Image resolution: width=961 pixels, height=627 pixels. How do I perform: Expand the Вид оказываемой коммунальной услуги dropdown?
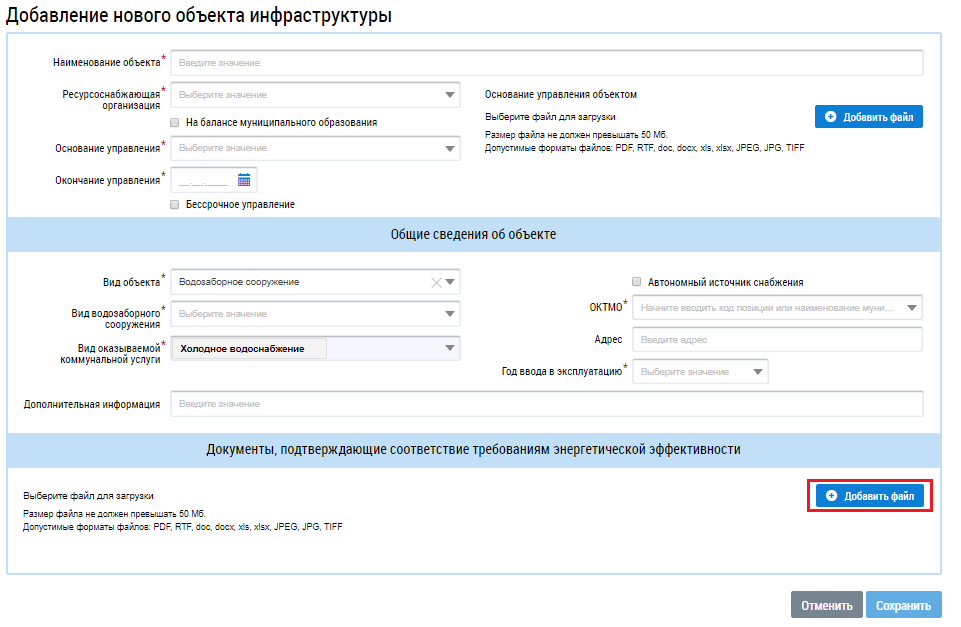point(450,348)
